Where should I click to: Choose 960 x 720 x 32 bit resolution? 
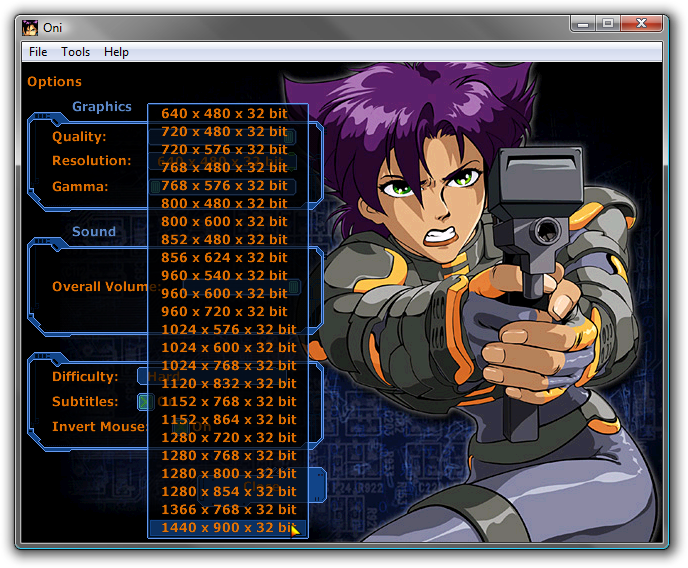click(228, 311)
